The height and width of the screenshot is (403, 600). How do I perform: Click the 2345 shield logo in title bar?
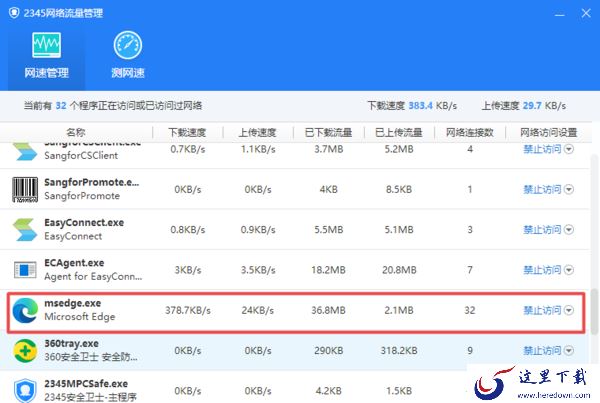[x=14, y=13]
